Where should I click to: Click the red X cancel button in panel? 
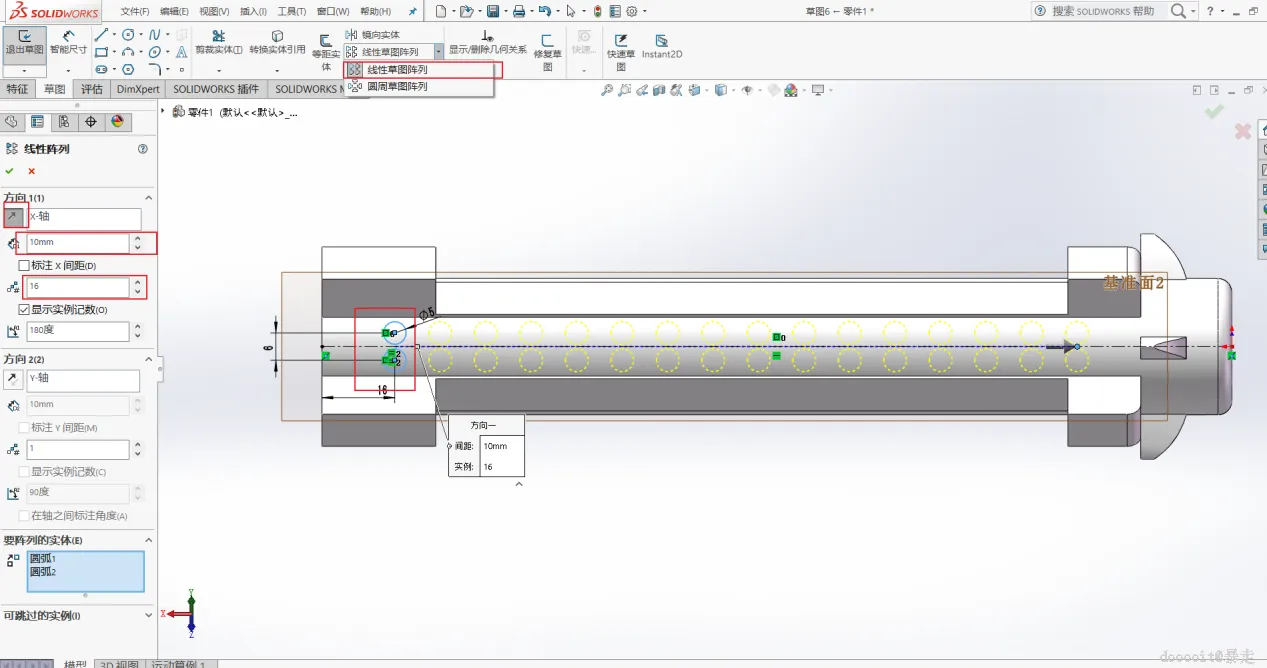coord(31,171)
